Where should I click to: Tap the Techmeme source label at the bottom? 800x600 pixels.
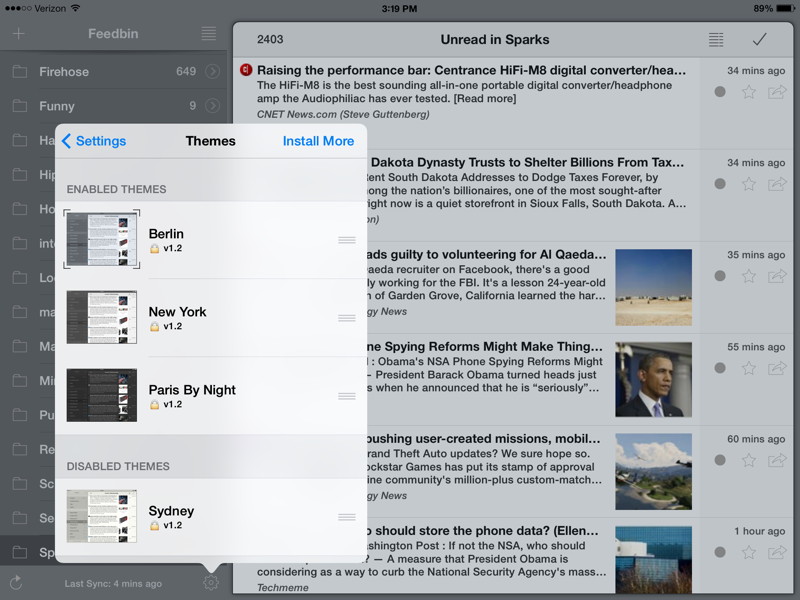(x=283, y=588)
